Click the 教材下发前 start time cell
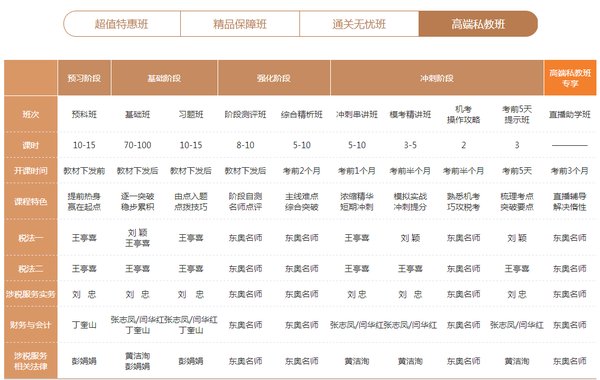 click(x=84, y=171)
